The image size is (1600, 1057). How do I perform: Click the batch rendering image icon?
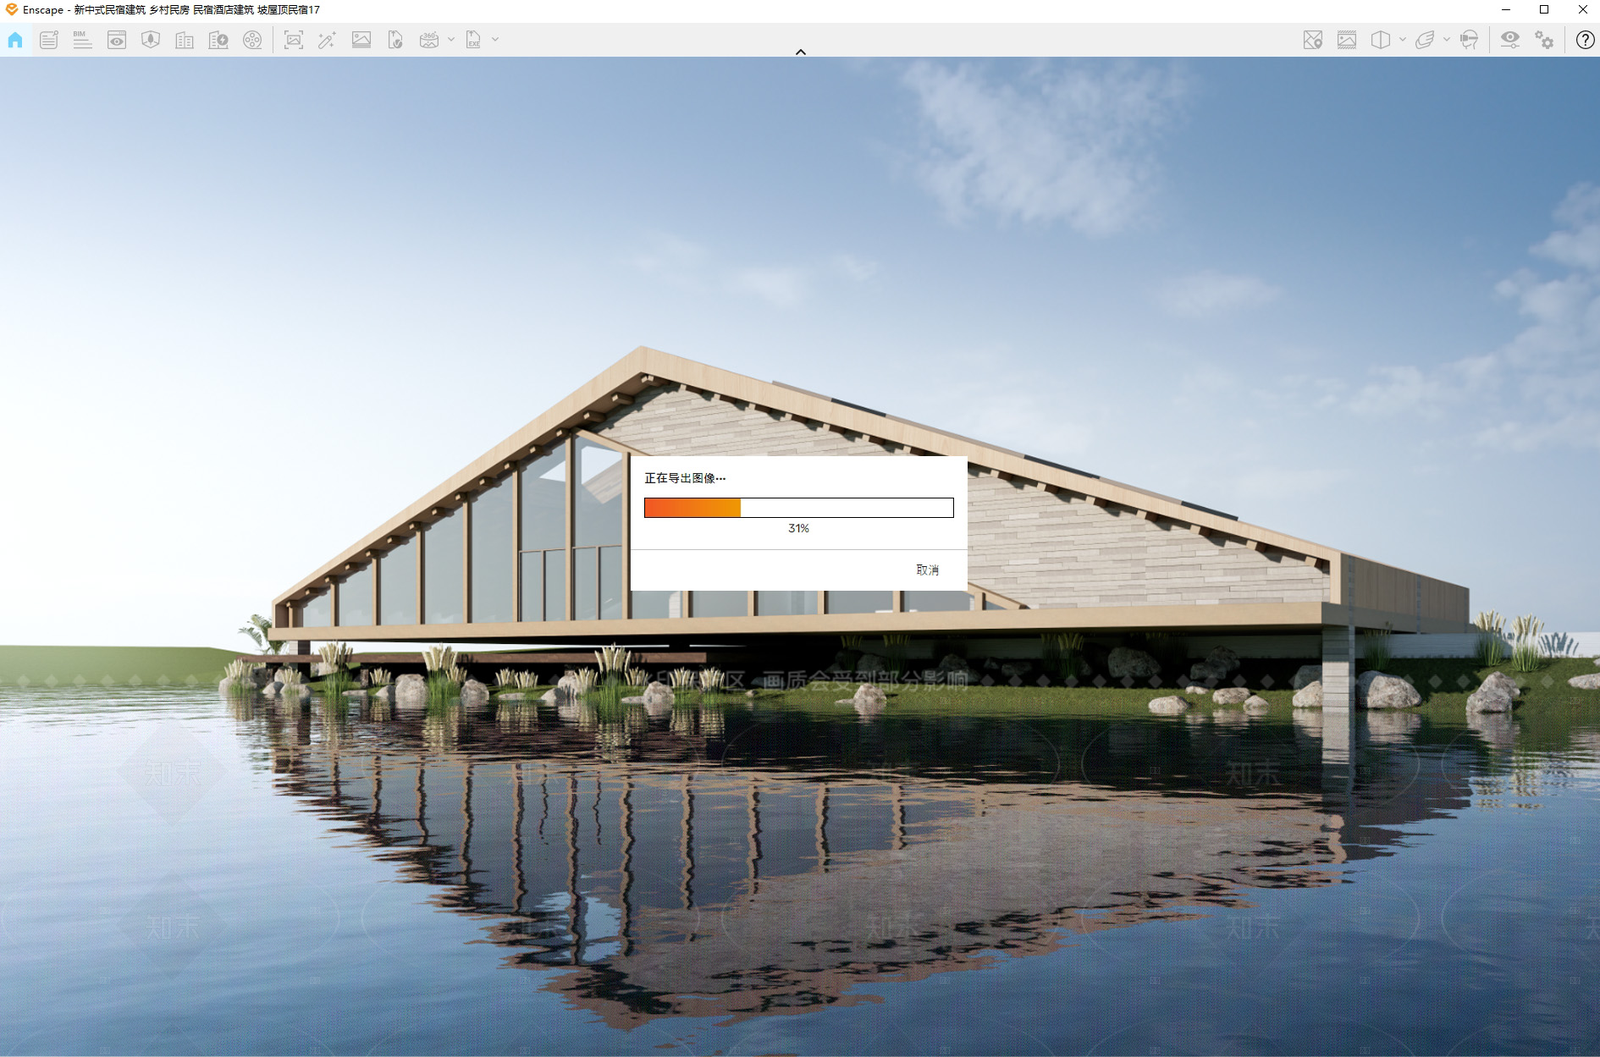pyautogui.click(x=361, y=40)
